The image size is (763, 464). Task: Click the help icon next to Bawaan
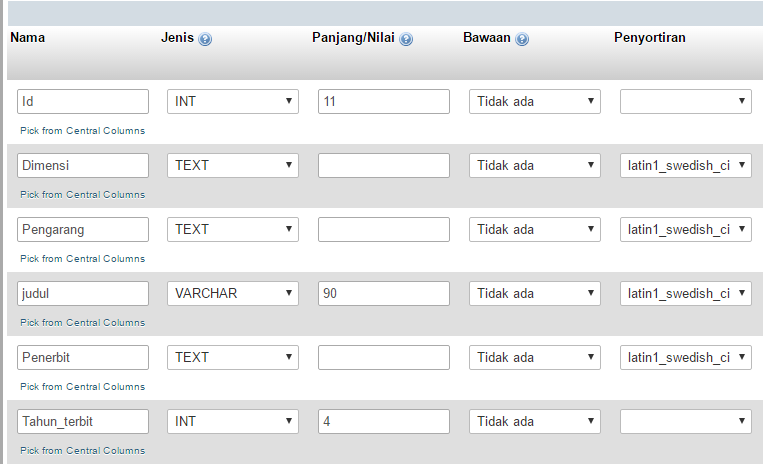pyautogui.click(x=522, y=39)
